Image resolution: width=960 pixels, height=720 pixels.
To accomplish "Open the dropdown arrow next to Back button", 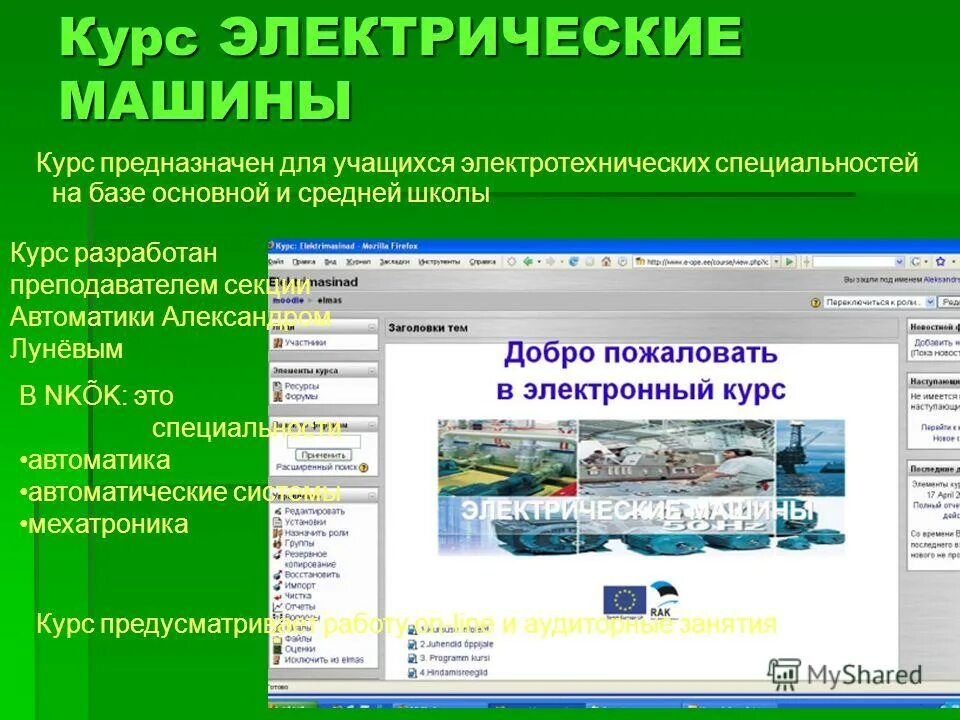I will pos(539,262).
